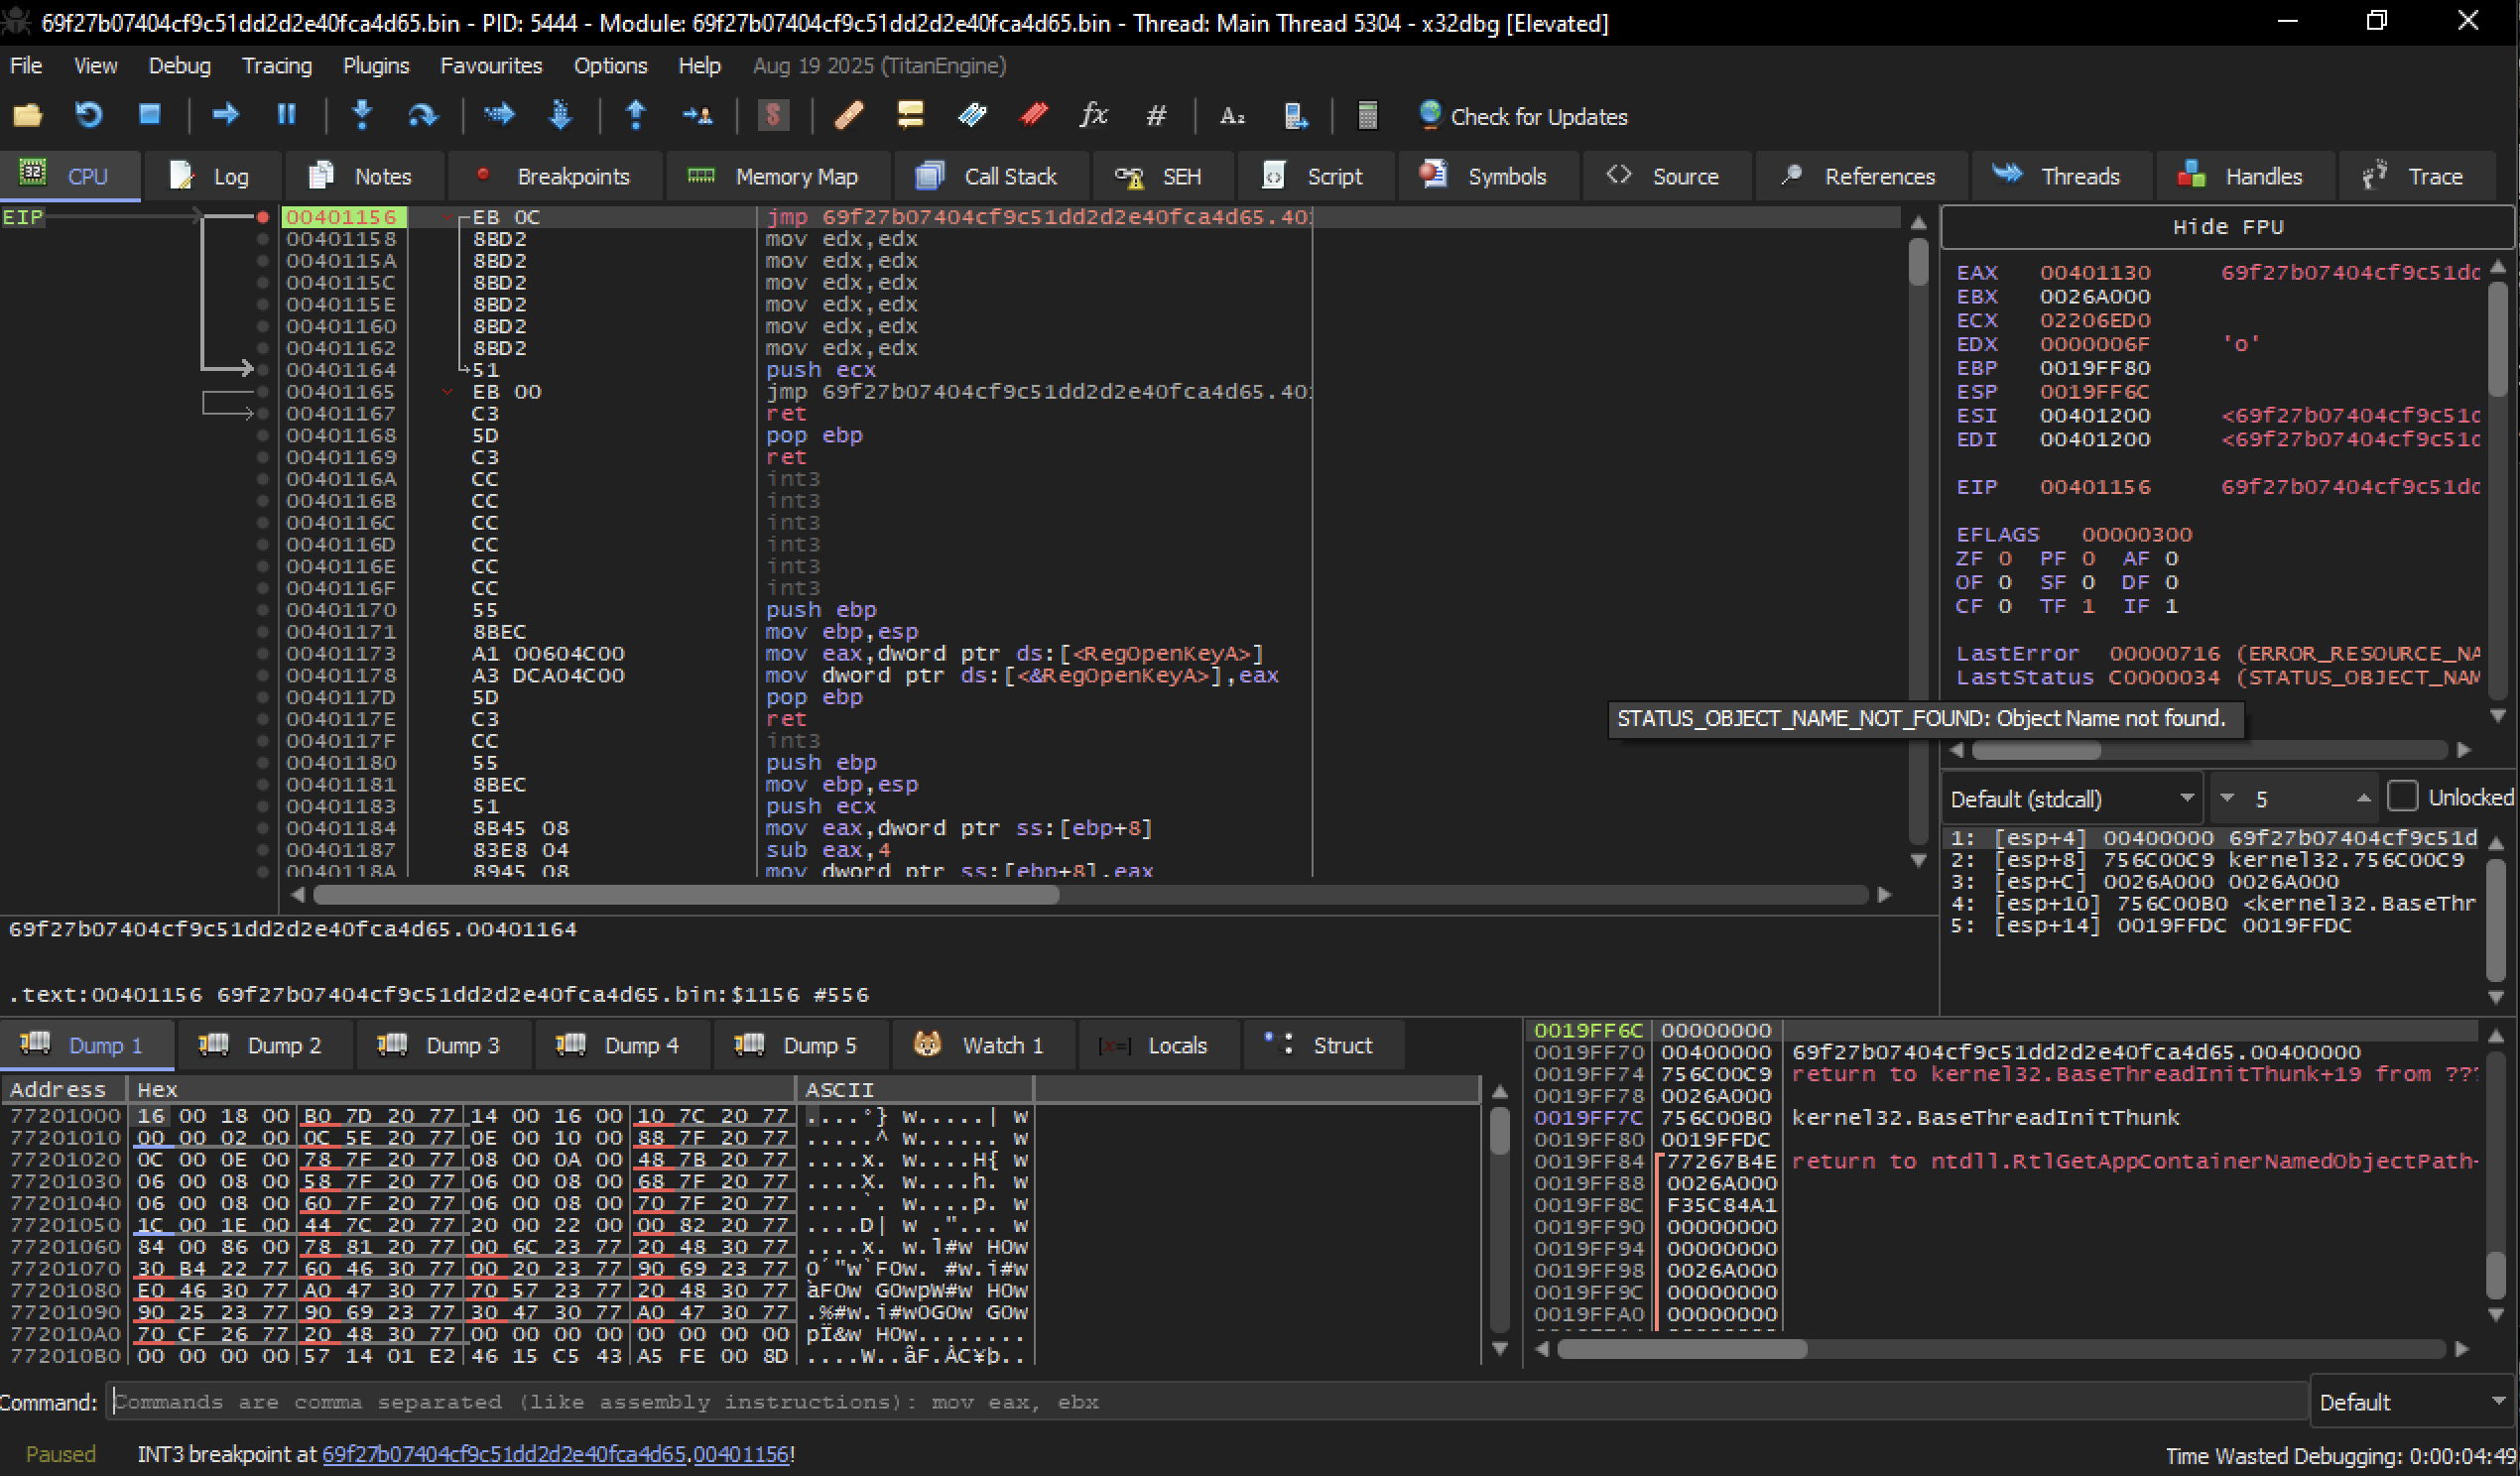The height and width of the screenshot is (1476, 2520).
Task: Increase the argument count stepper
Action: pyautogui.click(x=2362, y=798)
